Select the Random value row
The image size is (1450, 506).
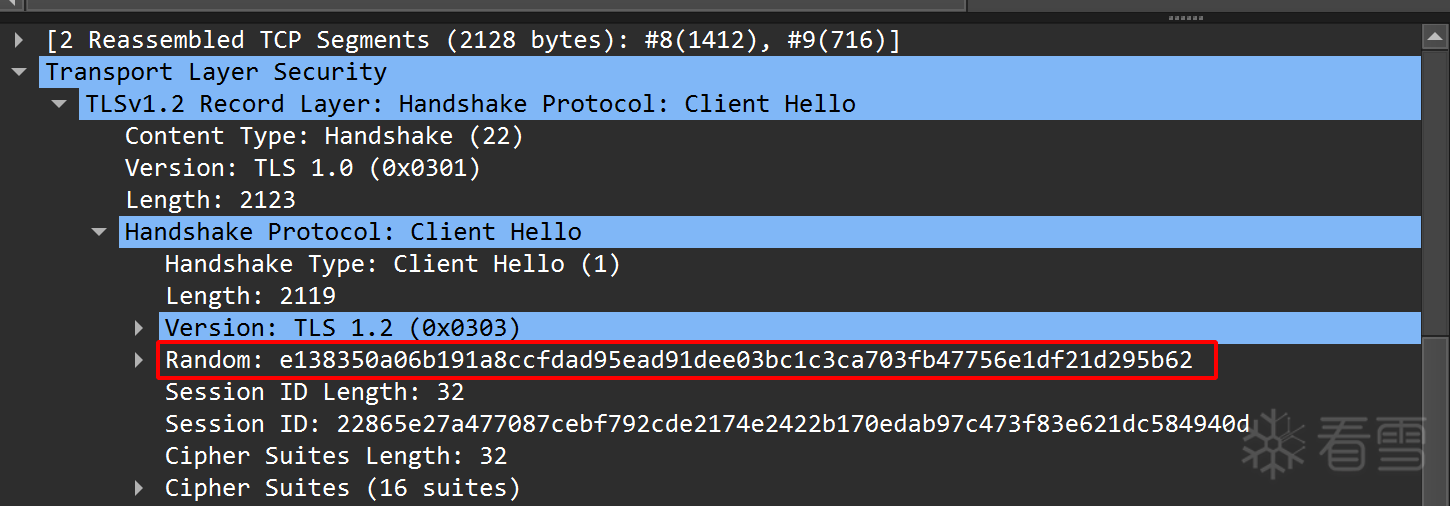(678, 360)
